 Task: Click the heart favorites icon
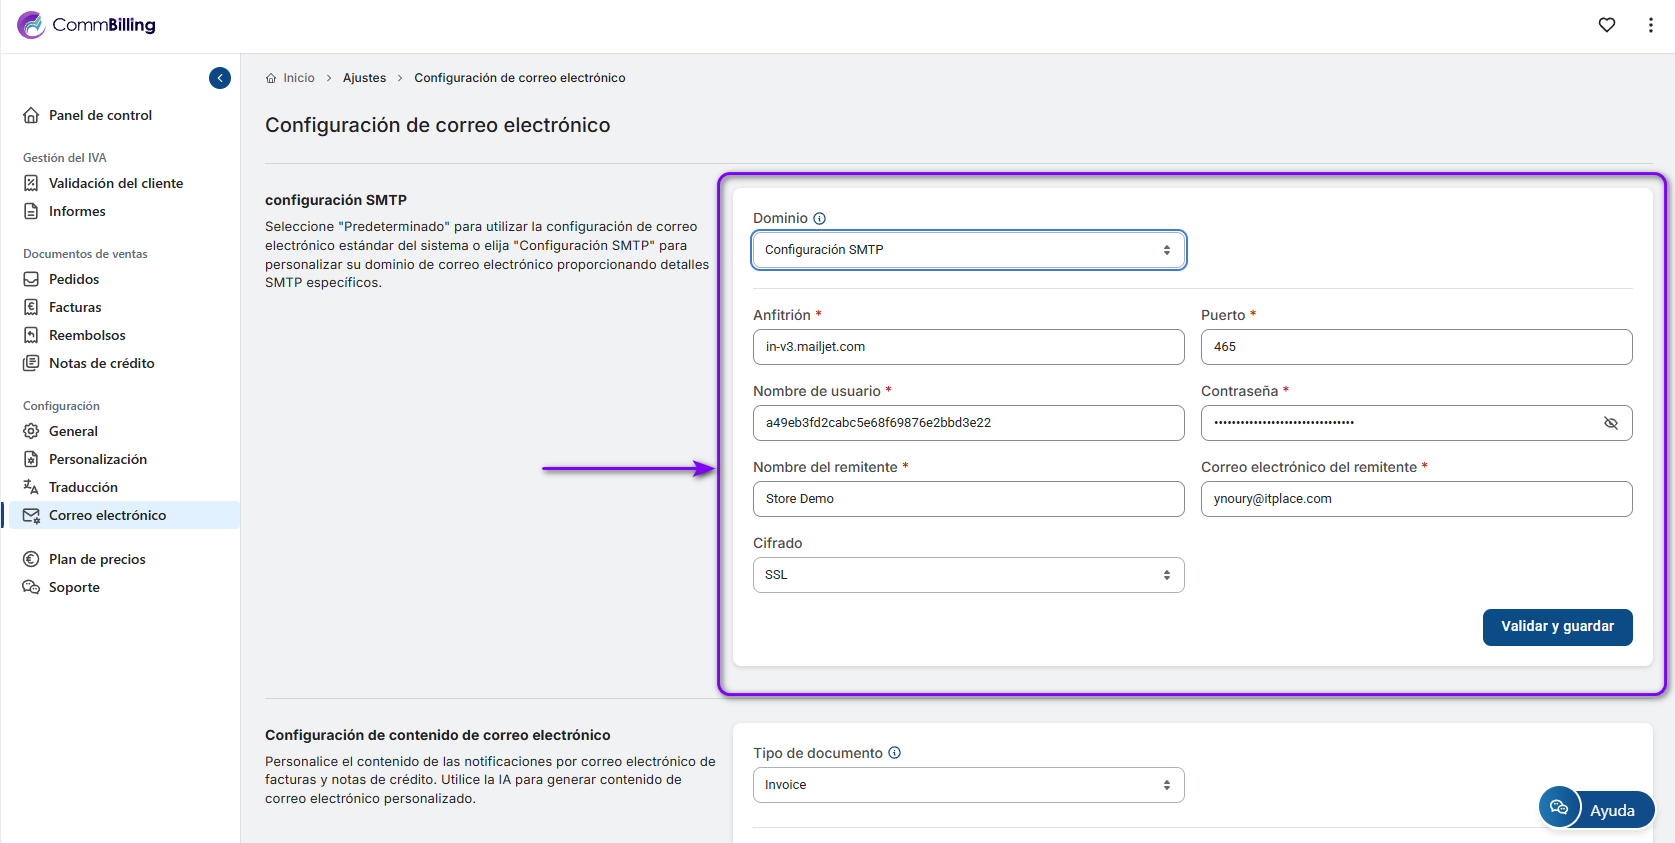coord(1606,25)
